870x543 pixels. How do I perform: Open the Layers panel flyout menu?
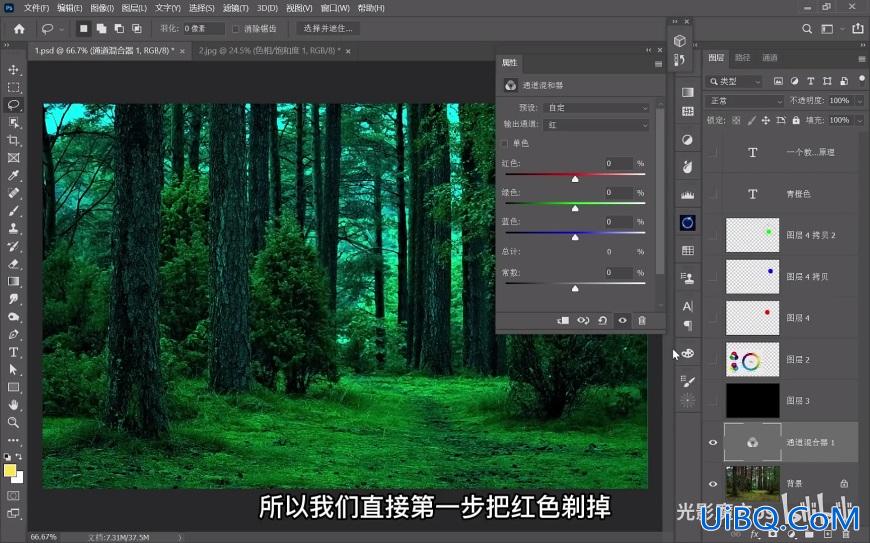pyautogui.click(x=862, y=58)
